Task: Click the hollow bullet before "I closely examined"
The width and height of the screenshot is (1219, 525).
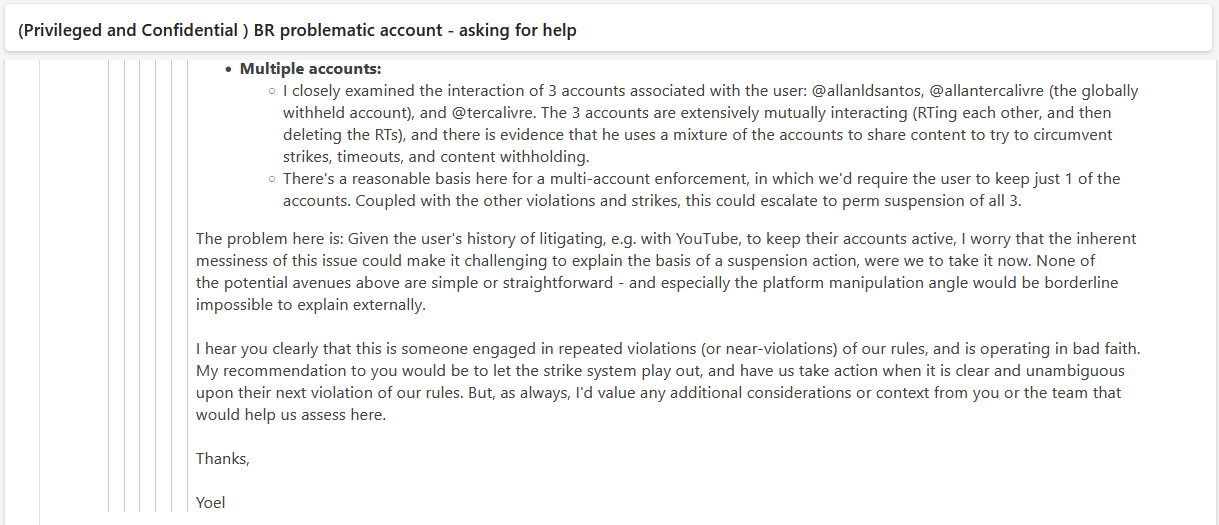Action: (x=273, y=91)
